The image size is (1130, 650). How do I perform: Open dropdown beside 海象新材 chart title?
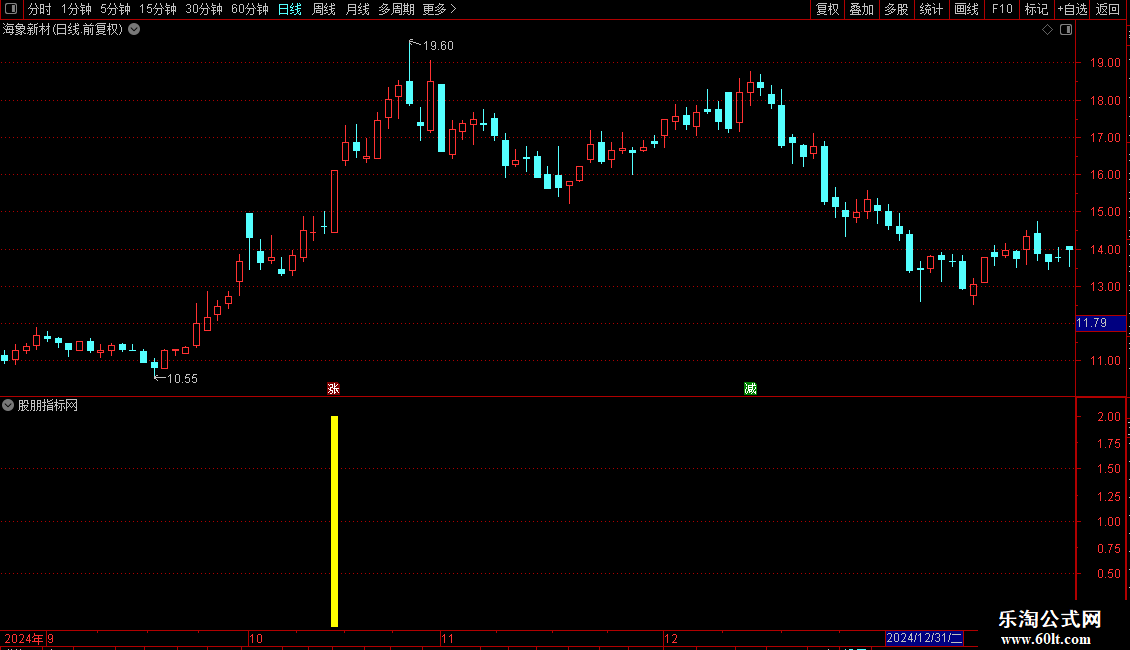click(134, 30)
